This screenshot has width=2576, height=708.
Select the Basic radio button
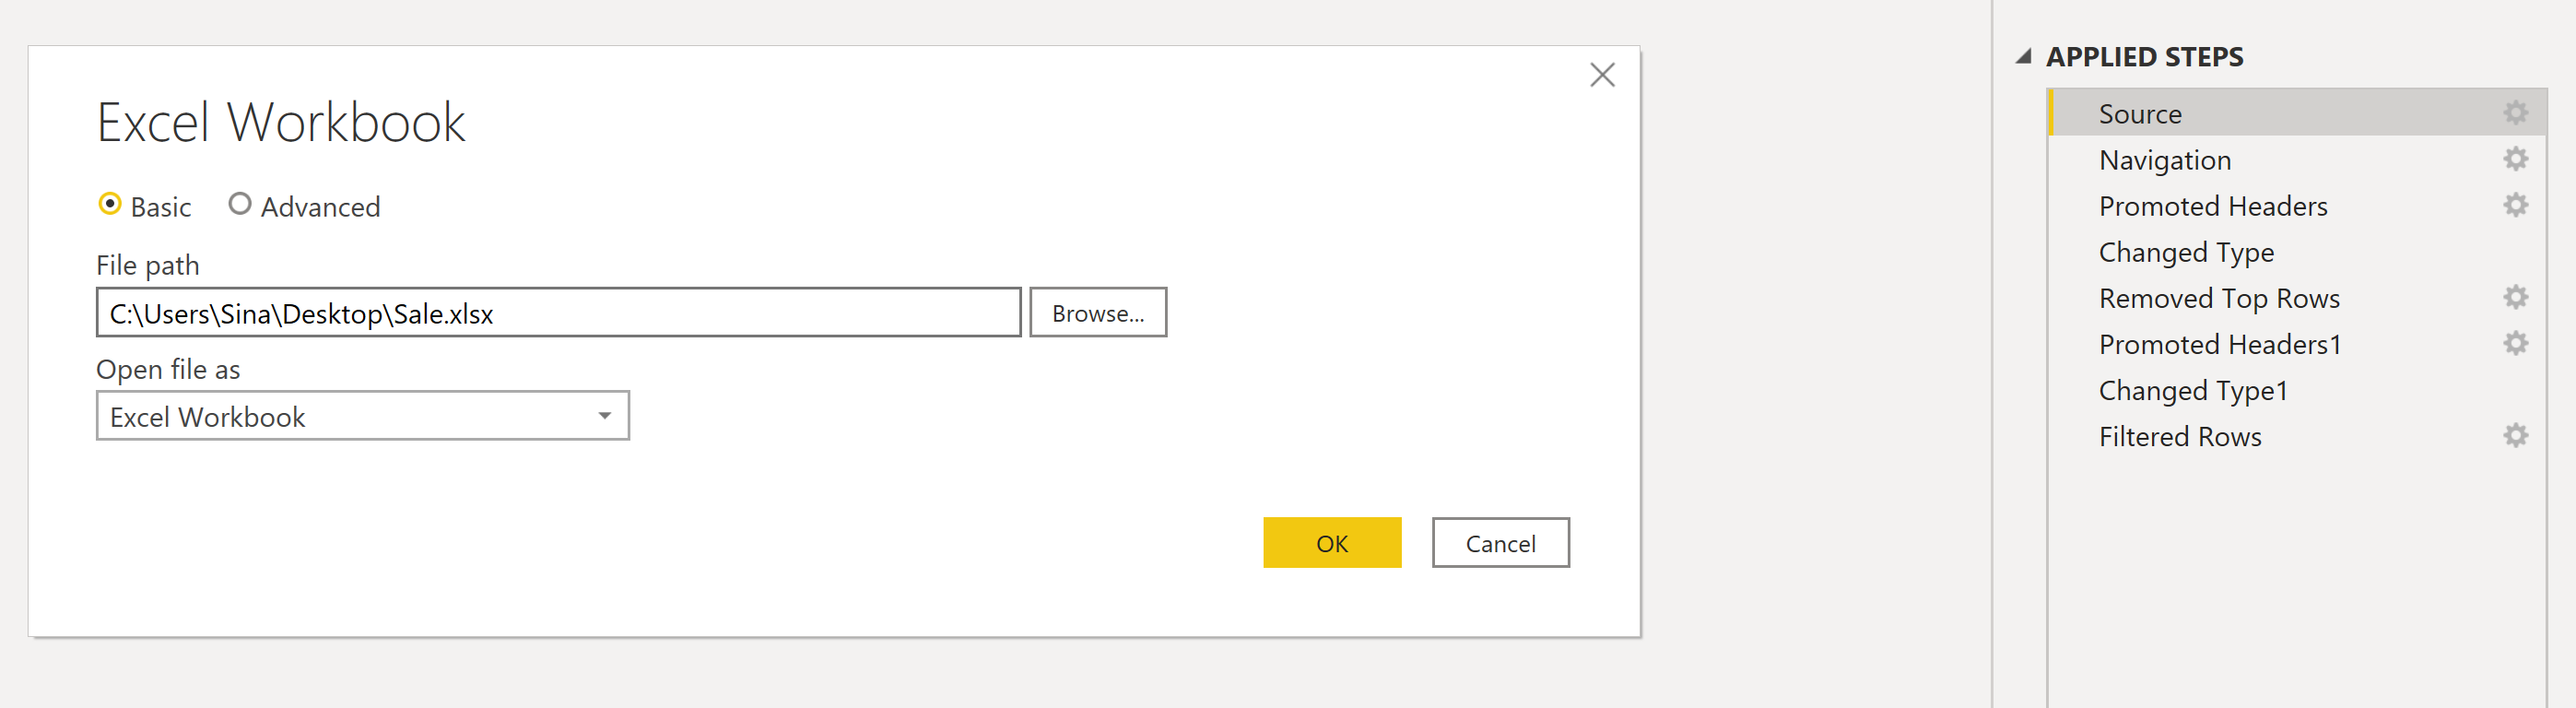[x=110, y=205]
